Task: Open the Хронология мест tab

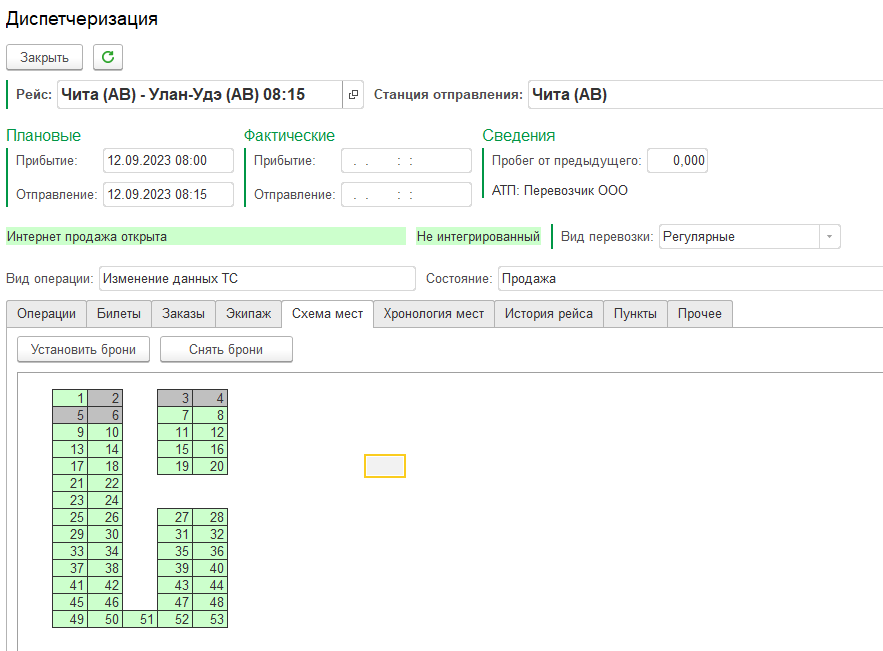Action: coord(433,314)
